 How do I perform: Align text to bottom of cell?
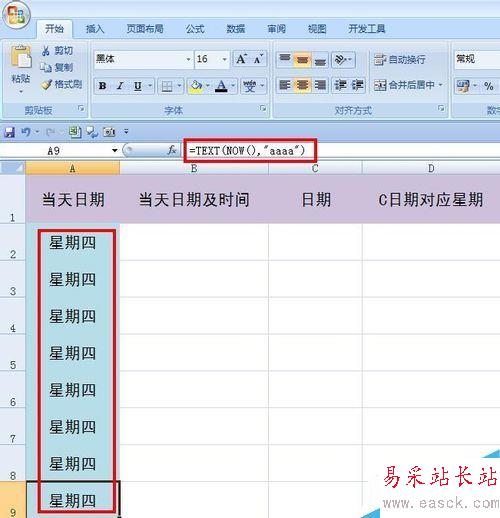point(320,60)
